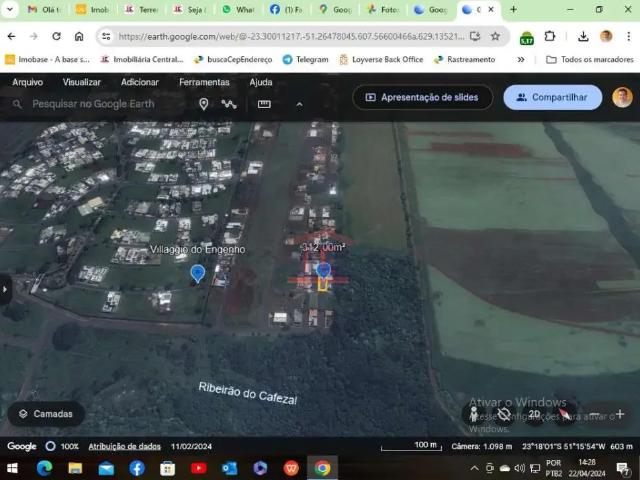Expand hidden bookmarks with the » chevron

click(x=521, y=60)
